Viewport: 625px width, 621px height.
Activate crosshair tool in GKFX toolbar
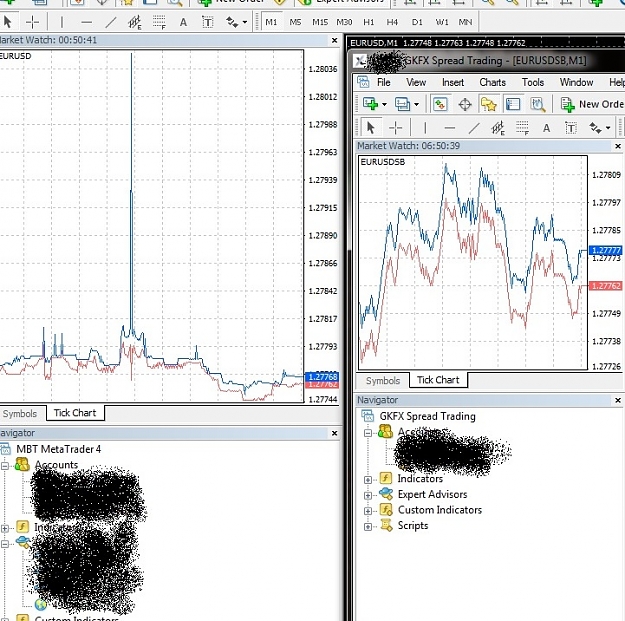pyautogui.click(x=395, y=128)
